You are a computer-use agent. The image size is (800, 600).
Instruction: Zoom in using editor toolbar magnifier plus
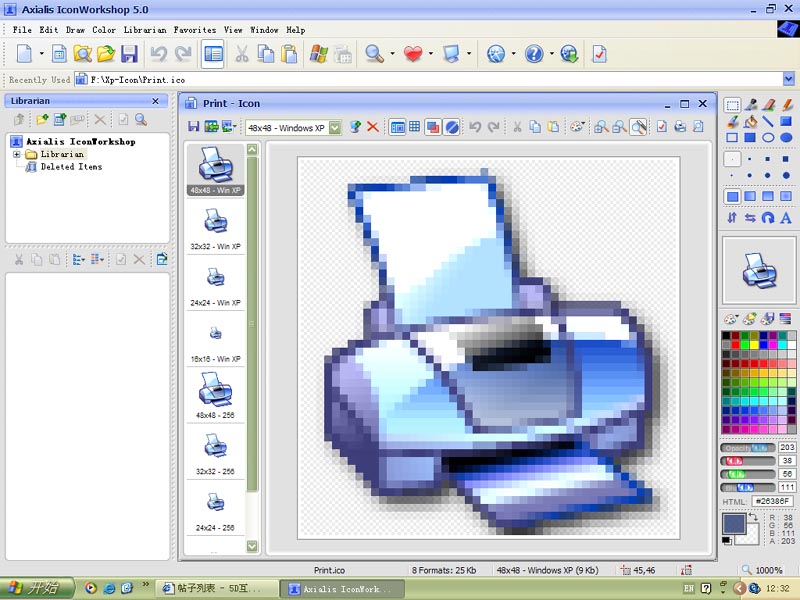pos(601,127)
